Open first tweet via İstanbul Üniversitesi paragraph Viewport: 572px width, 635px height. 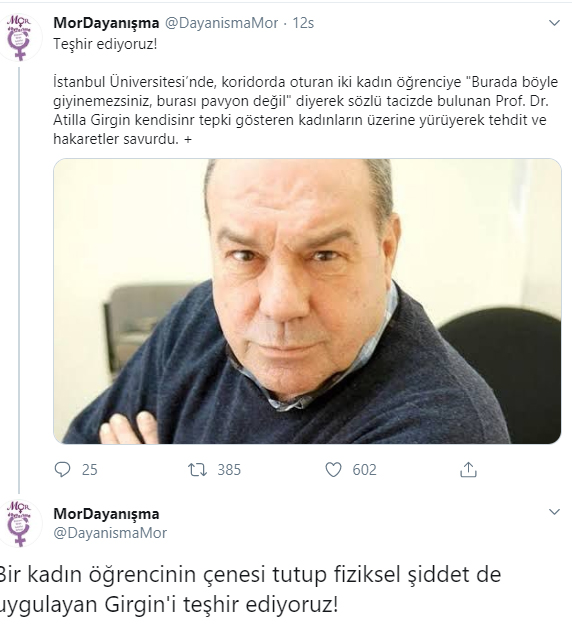click(305, 110)
